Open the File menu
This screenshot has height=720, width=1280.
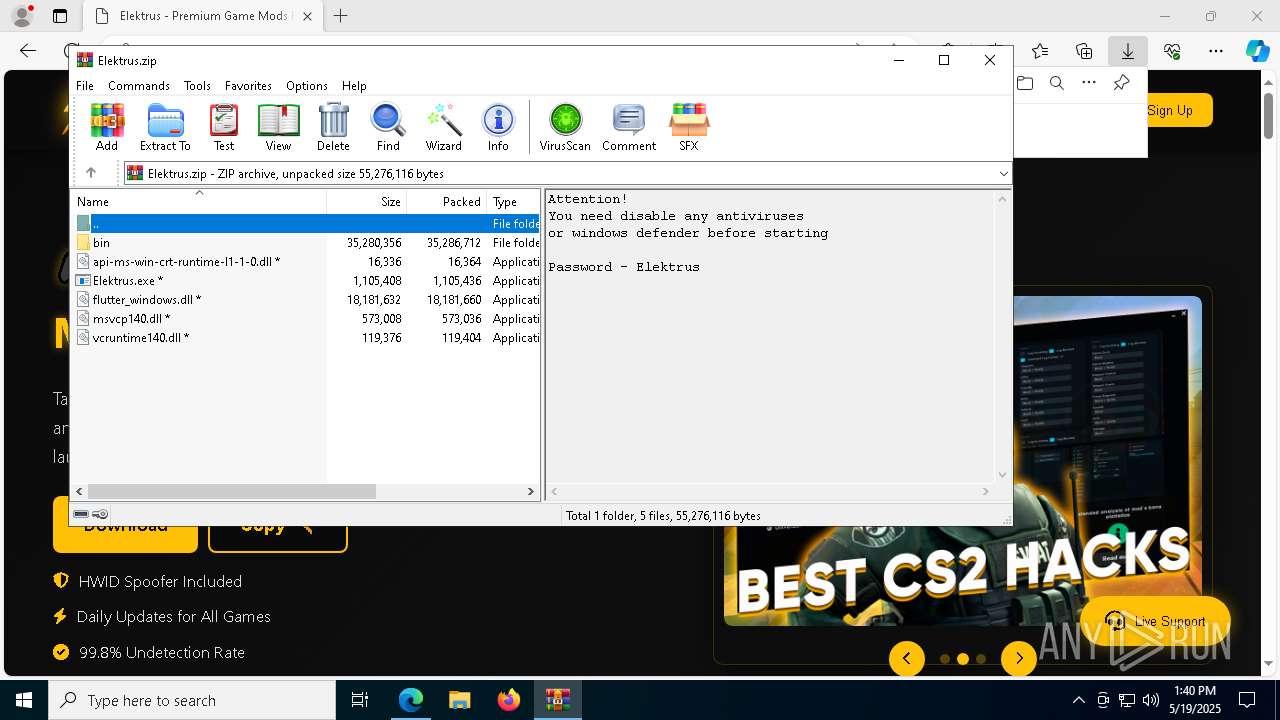85,86
